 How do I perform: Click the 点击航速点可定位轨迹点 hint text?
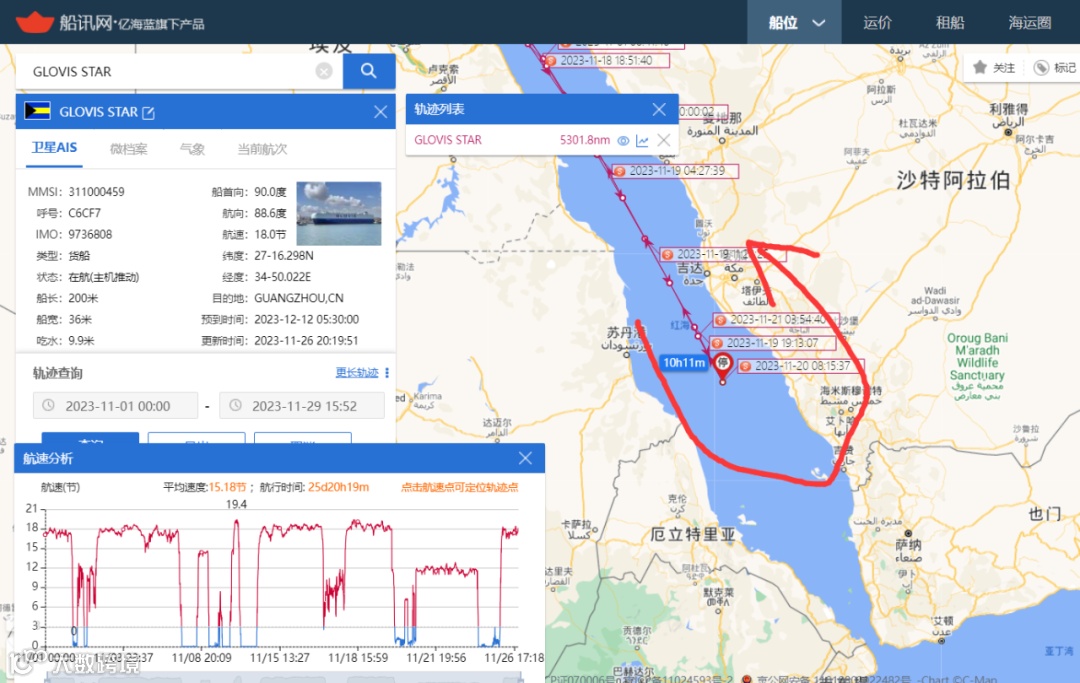(459, 487)
